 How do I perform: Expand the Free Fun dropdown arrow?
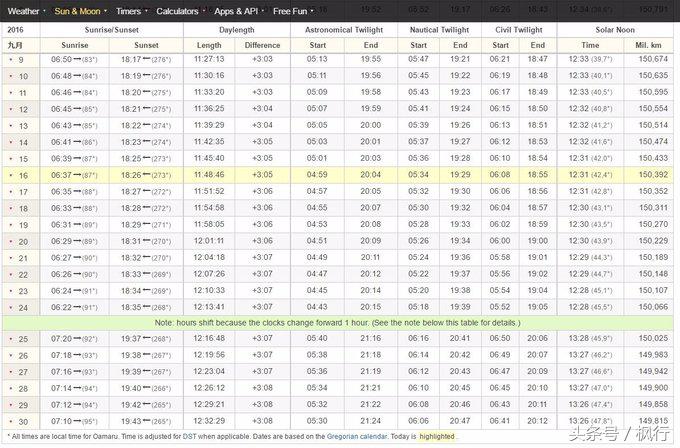312,10
